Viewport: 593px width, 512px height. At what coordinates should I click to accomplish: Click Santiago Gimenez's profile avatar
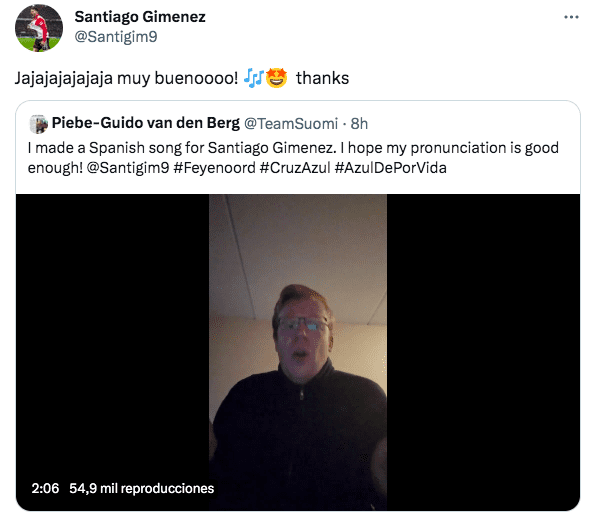[39, 28]
